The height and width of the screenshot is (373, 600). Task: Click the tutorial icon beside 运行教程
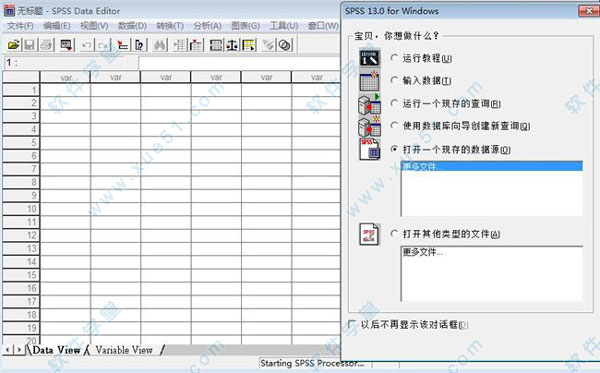point(370,58)
